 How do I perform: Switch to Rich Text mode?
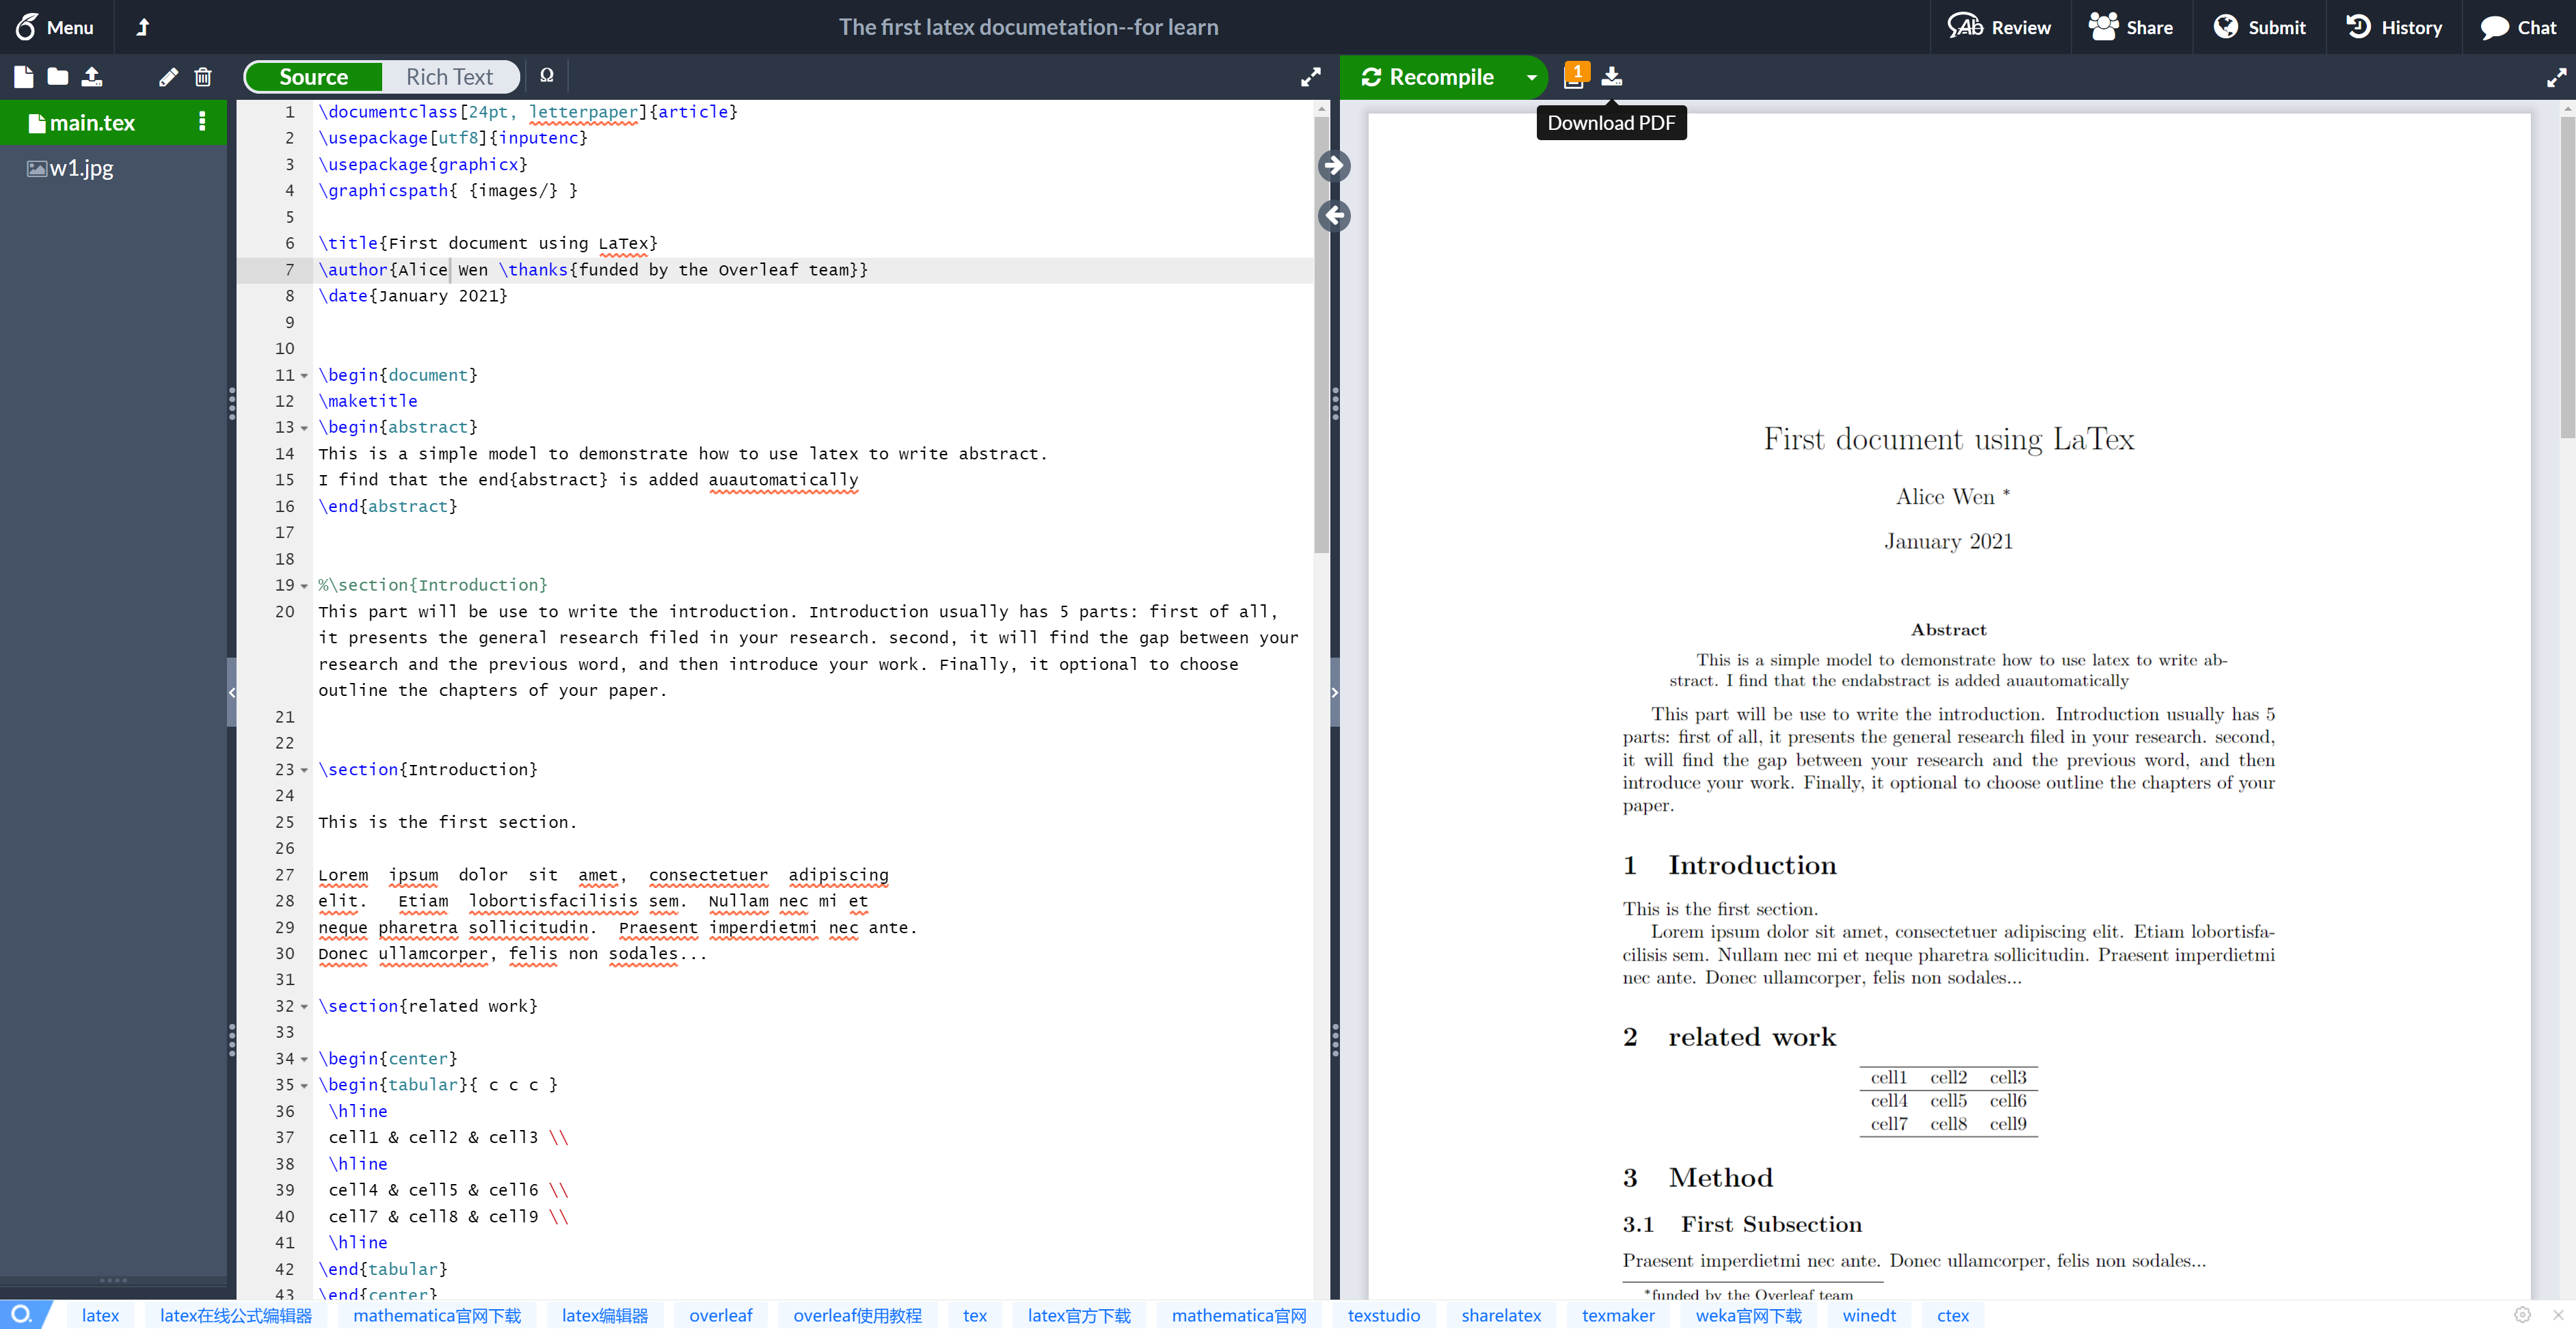[448, 76]
